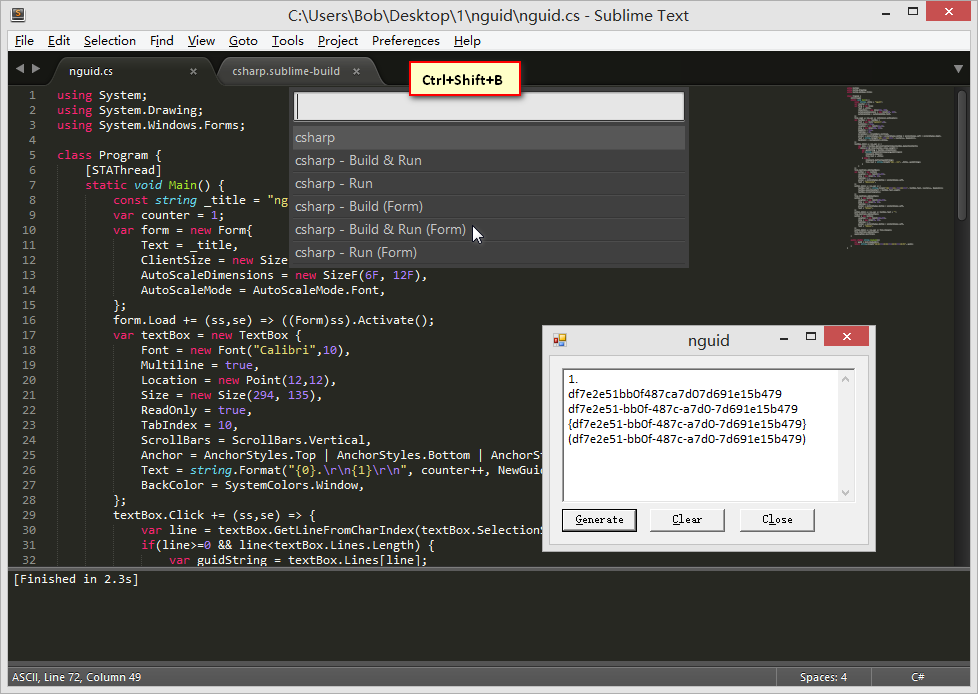
Task: Choose csharp - Build (Form)
Action: click(x=489, y=206)
